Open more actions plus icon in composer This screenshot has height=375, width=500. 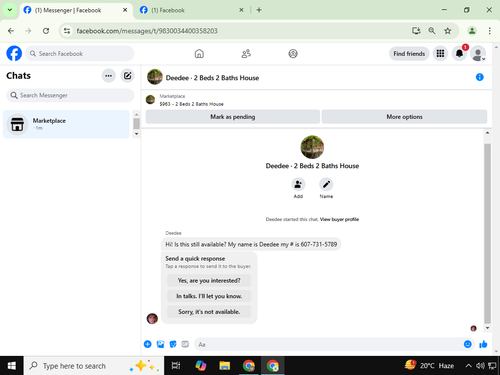pyautogui.click(x=148, y=344)
